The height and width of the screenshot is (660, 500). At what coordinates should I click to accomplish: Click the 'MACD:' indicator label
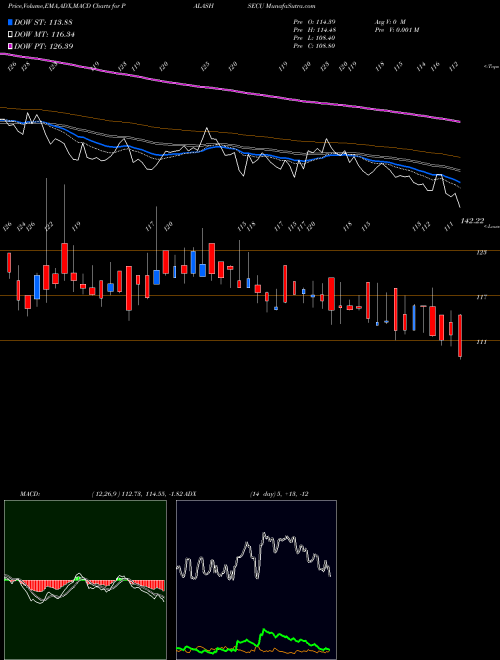pos(30,494)
